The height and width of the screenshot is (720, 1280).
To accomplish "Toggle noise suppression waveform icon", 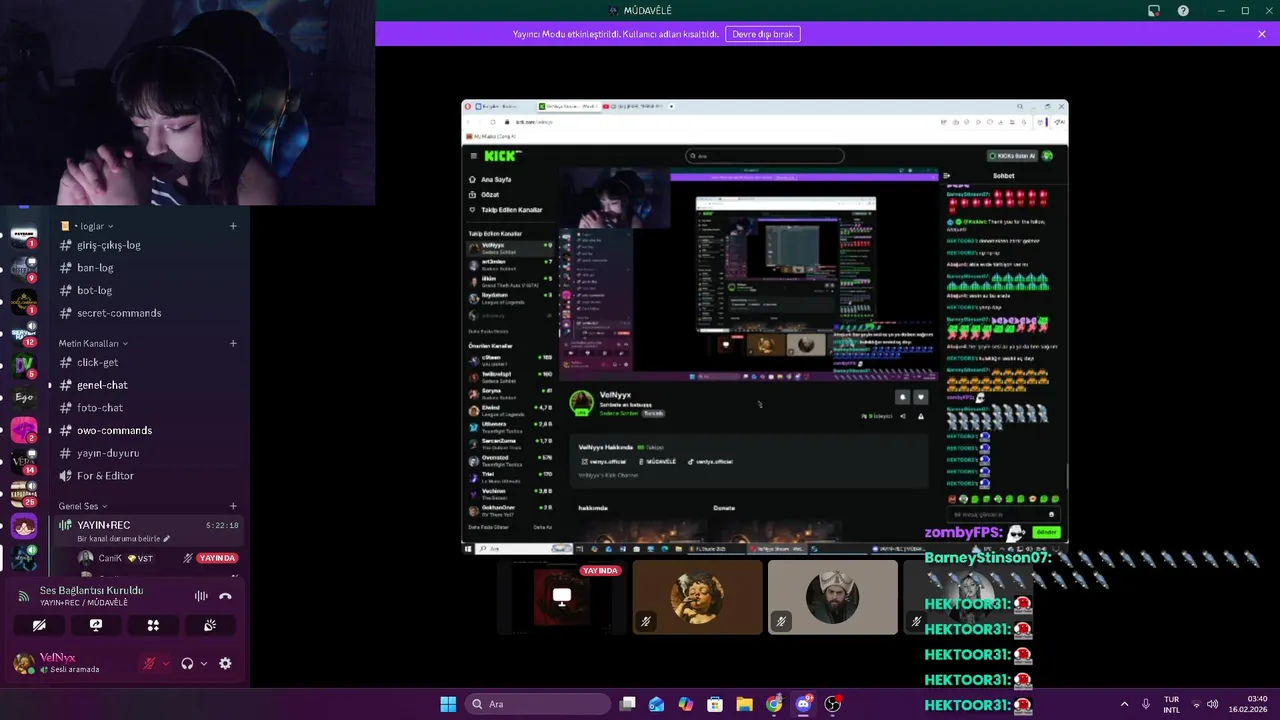I will point(201,596).
